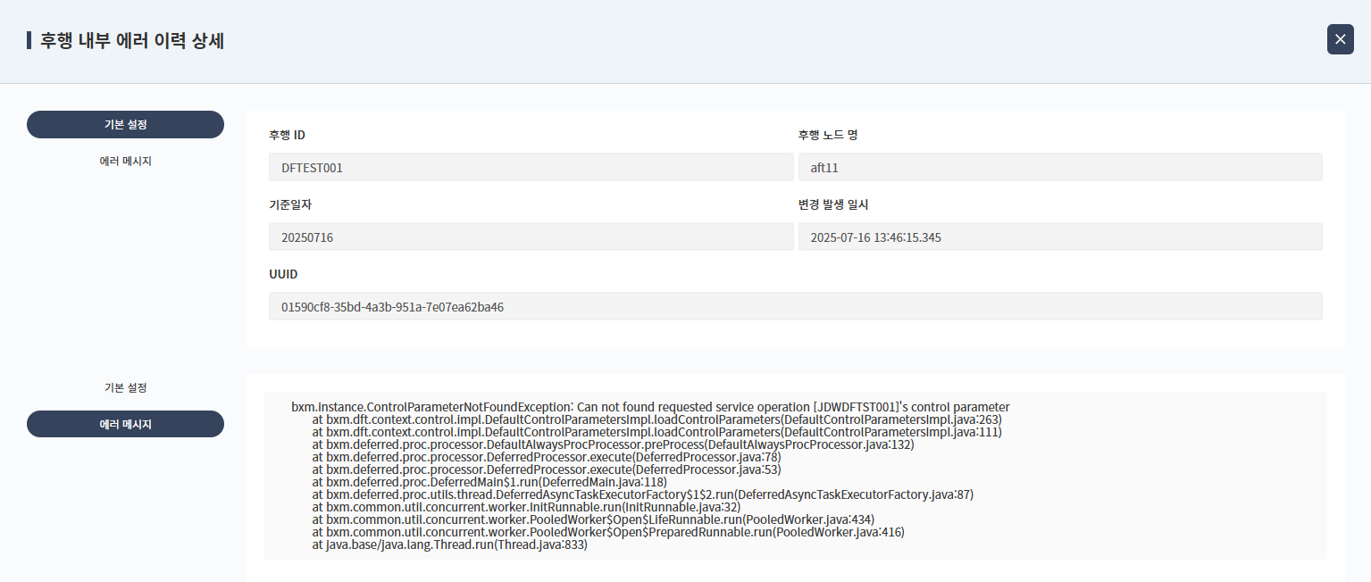Click the ControlParameterNotFoundException message line

650,407
